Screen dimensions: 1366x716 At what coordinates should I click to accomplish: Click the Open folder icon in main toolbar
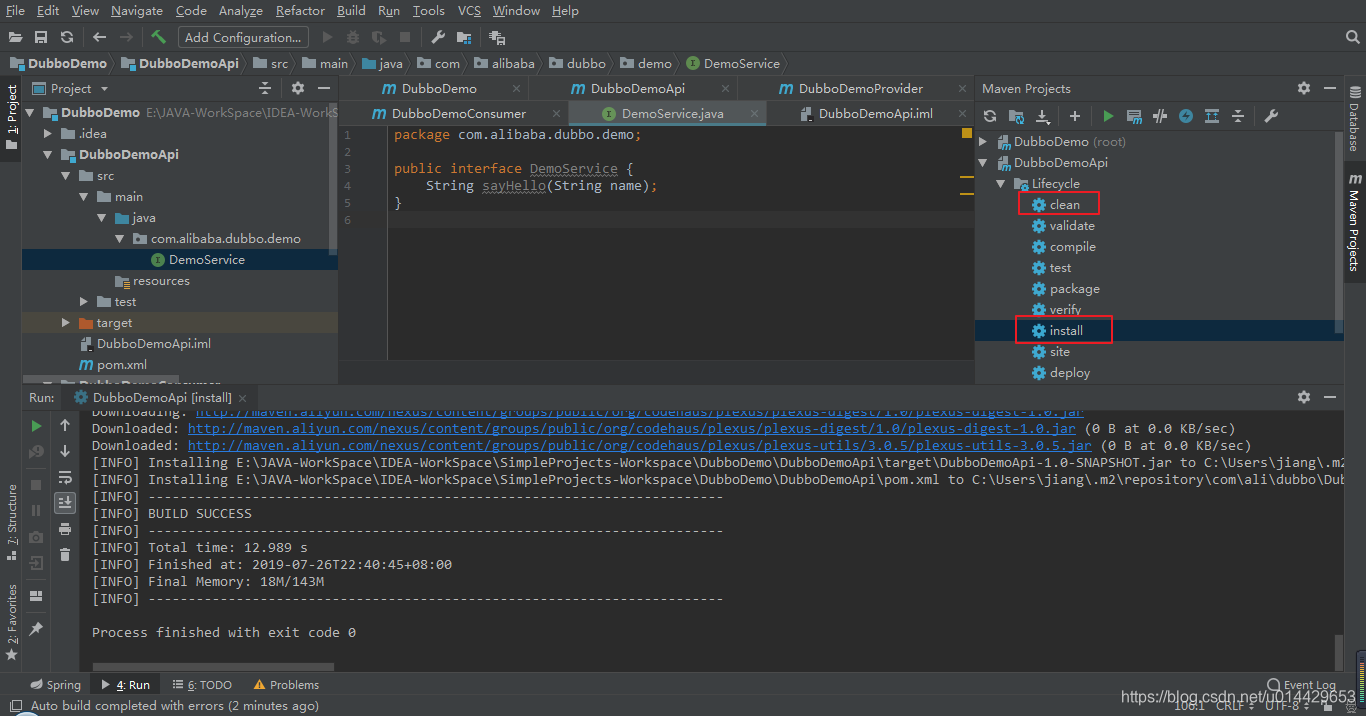tap(15, 37)
